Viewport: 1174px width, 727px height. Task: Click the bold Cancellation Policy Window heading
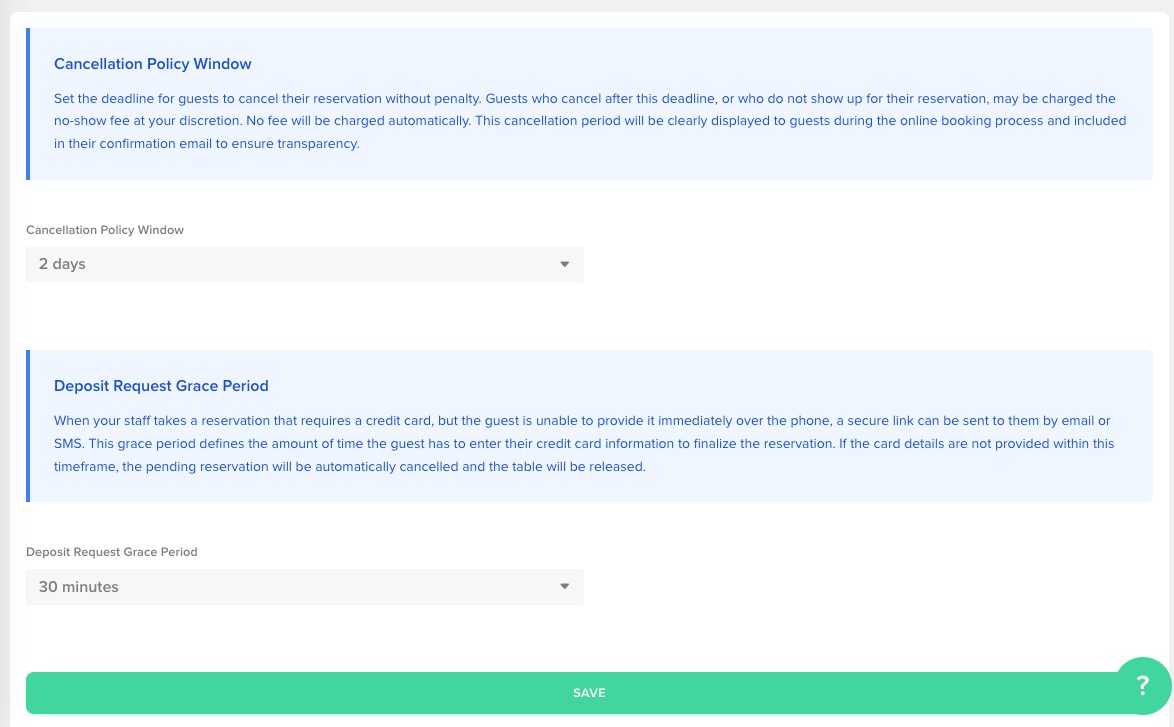pyautogui.click(x=153, y=64)
